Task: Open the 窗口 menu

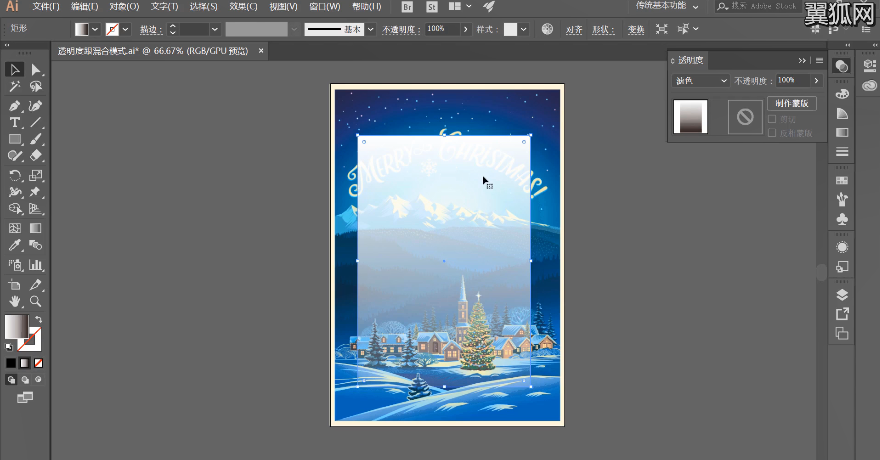Action: pyautogui.click(x=324, y=7)
